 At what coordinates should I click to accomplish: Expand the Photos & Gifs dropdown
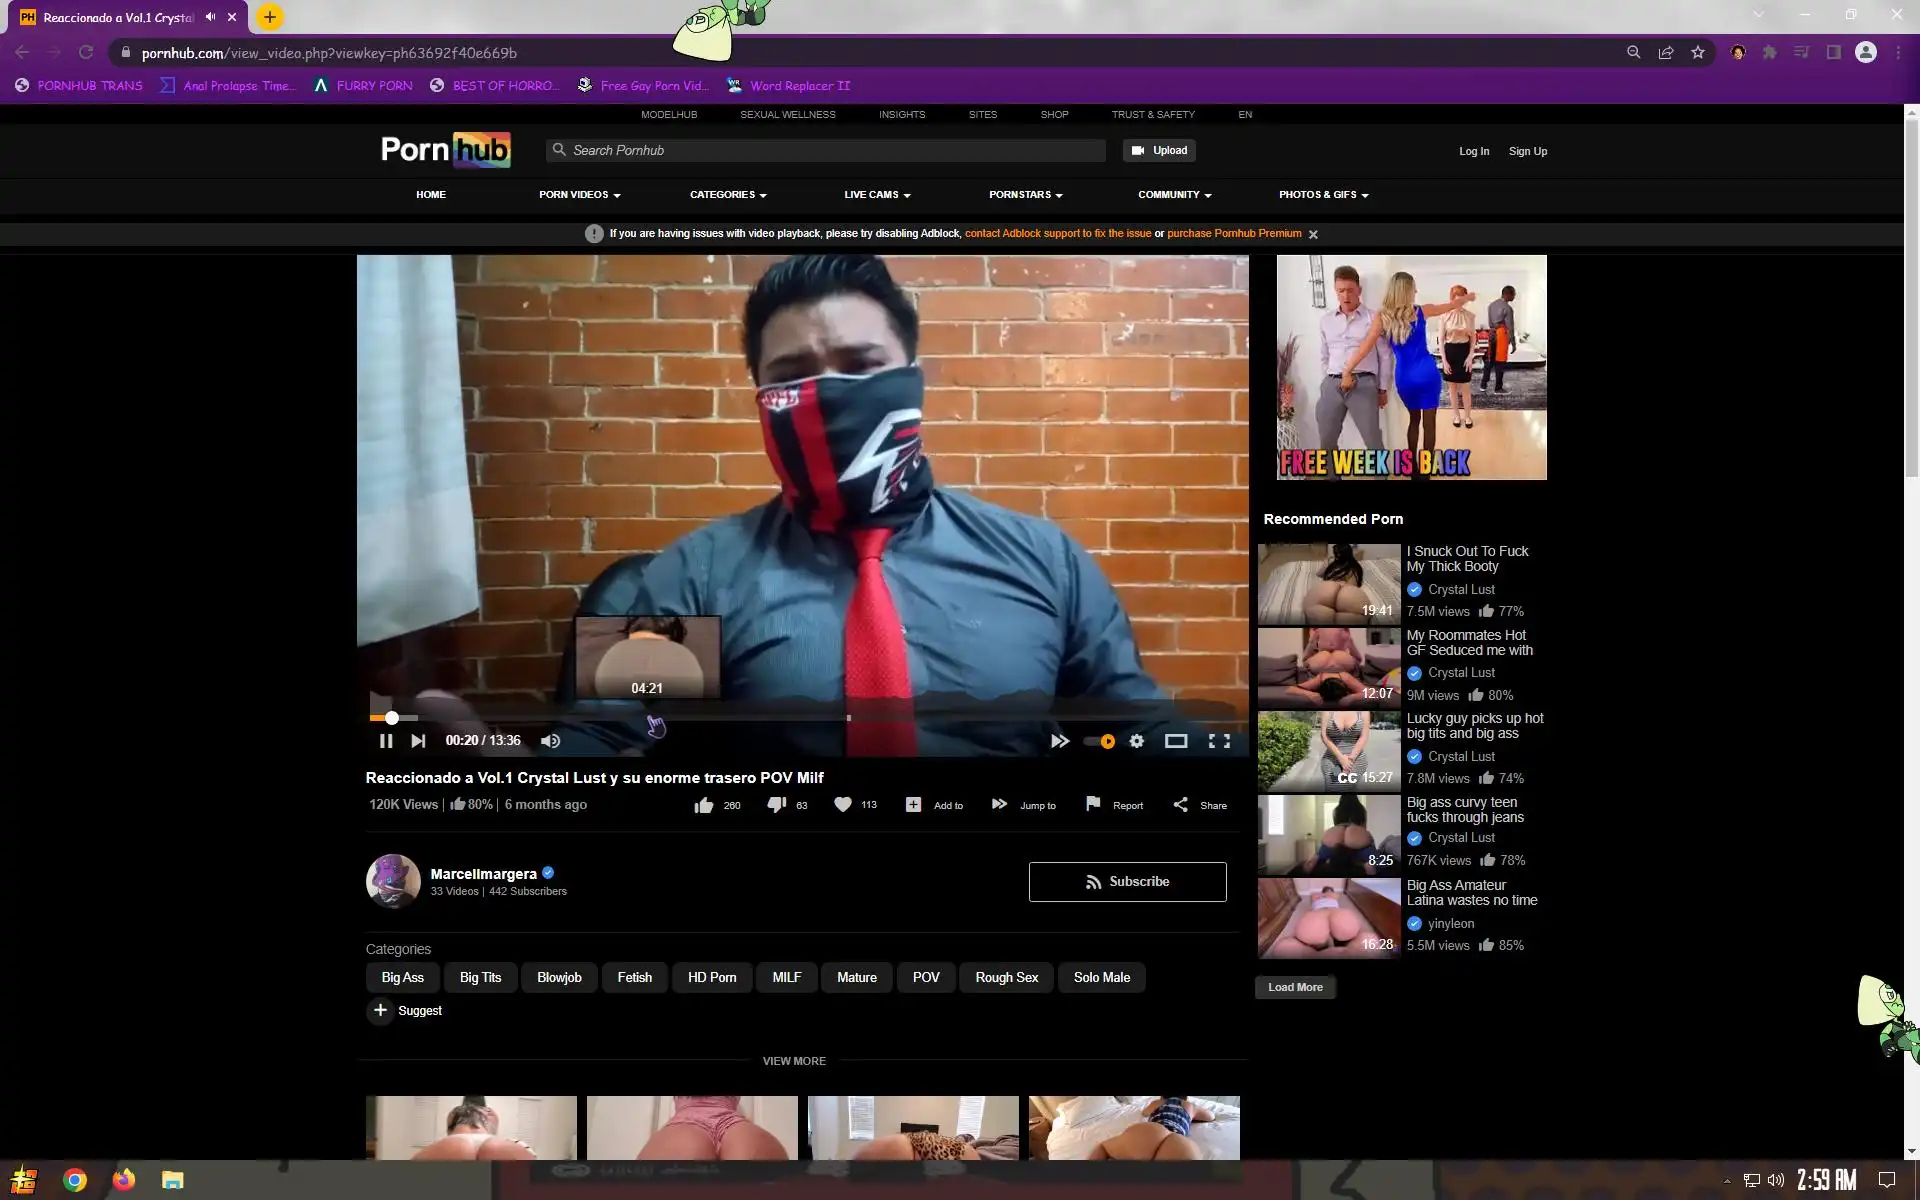coord(1323,195)
